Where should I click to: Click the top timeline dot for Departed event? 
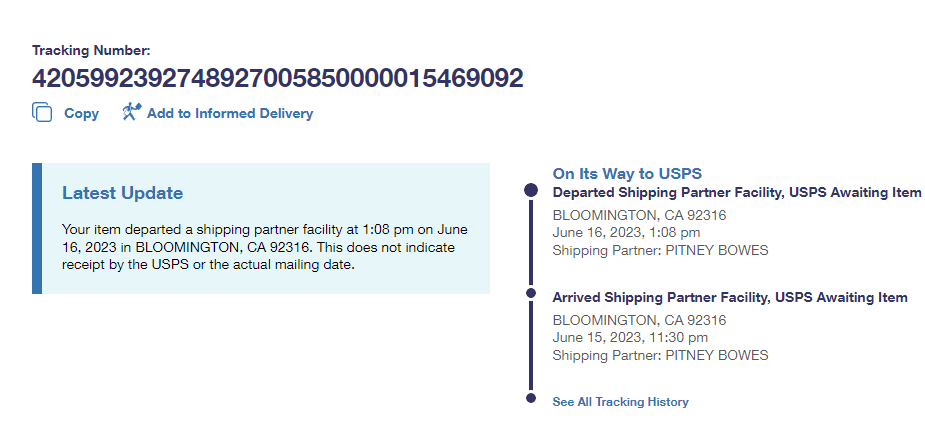(531, 191)
